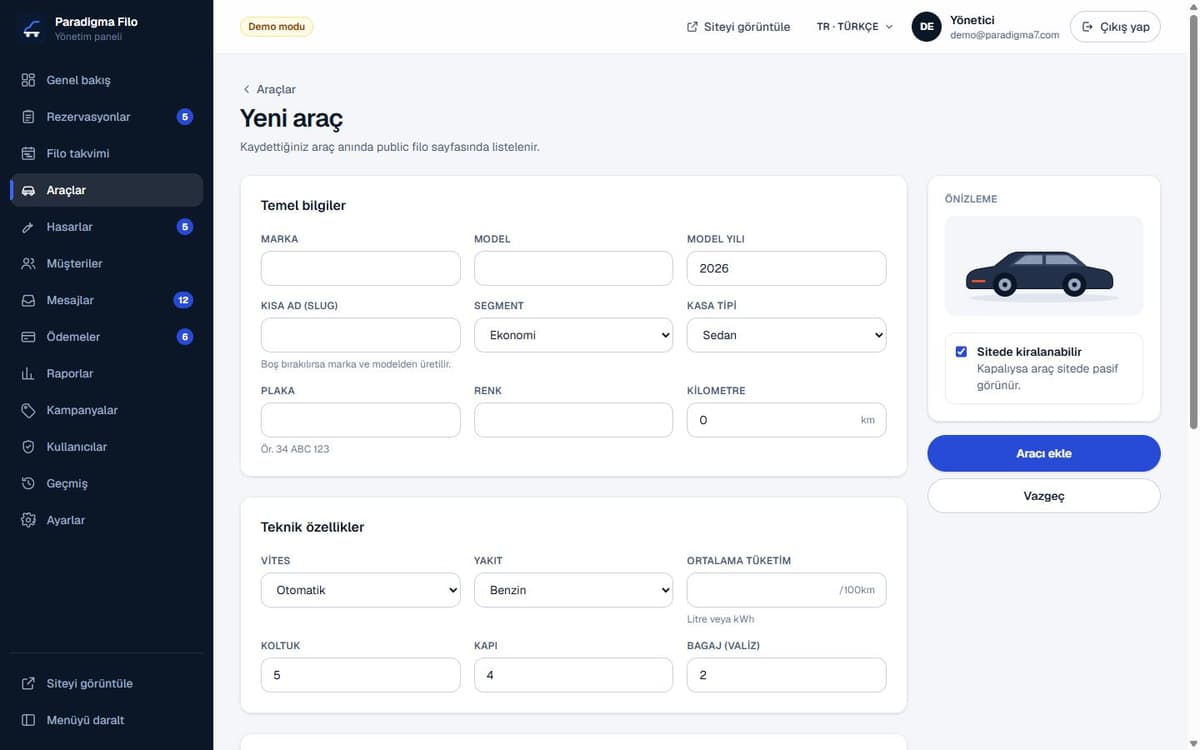Click the Ayarlar gear icon

28,520
